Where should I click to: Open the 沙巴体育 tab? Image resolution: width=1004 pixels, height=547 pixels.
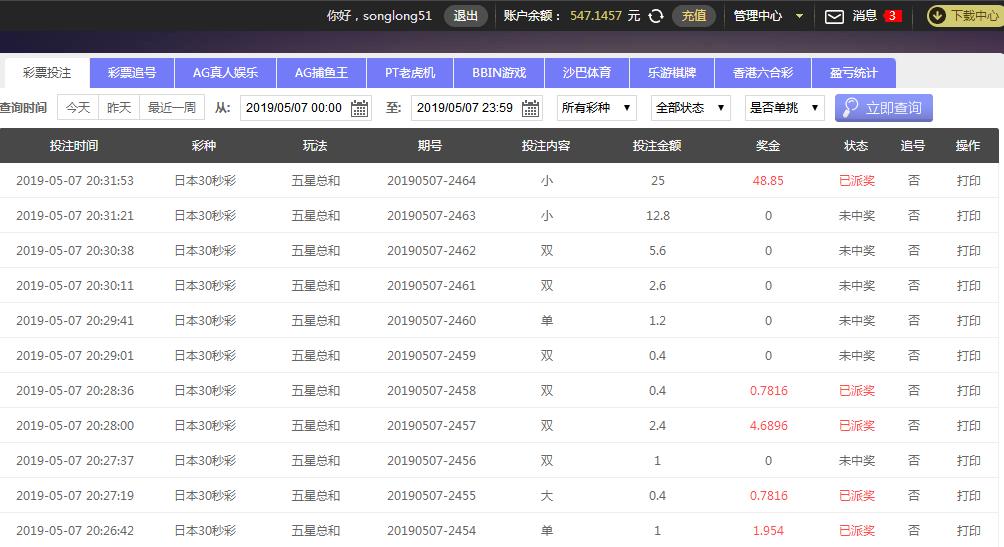pos(587,73)
